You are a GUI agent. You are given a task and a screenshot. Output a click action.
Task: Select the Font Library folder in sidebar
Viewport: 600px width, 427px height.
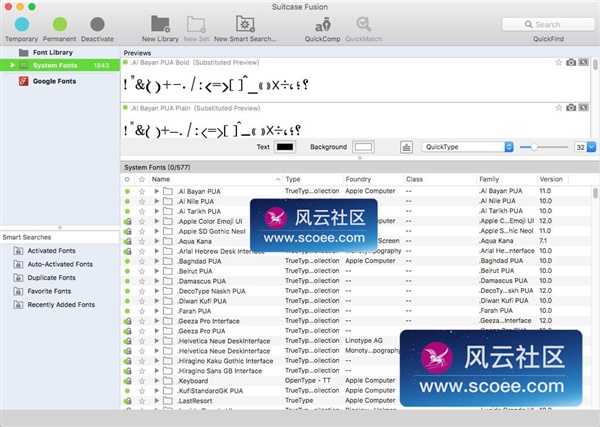pos(52,52)
